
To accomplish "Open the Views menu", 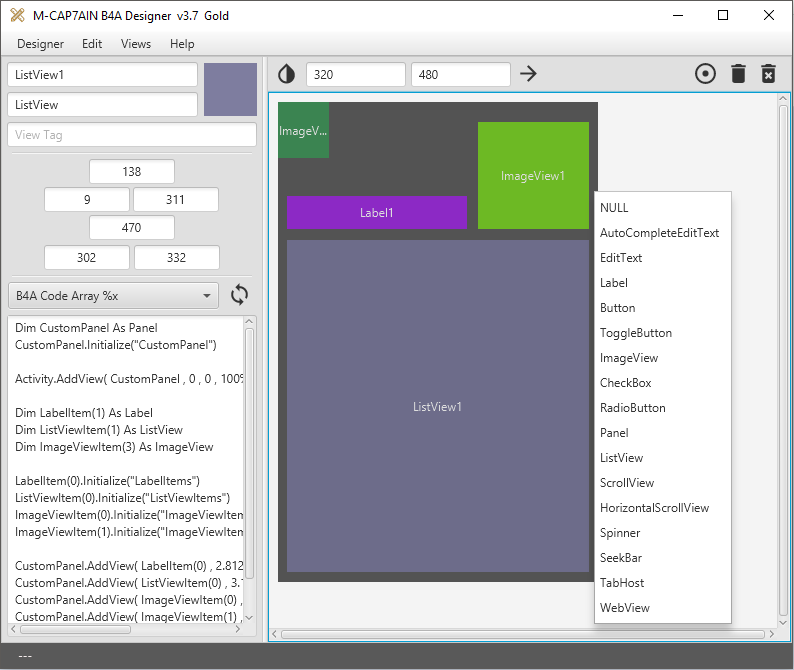I will pos(136,44).
